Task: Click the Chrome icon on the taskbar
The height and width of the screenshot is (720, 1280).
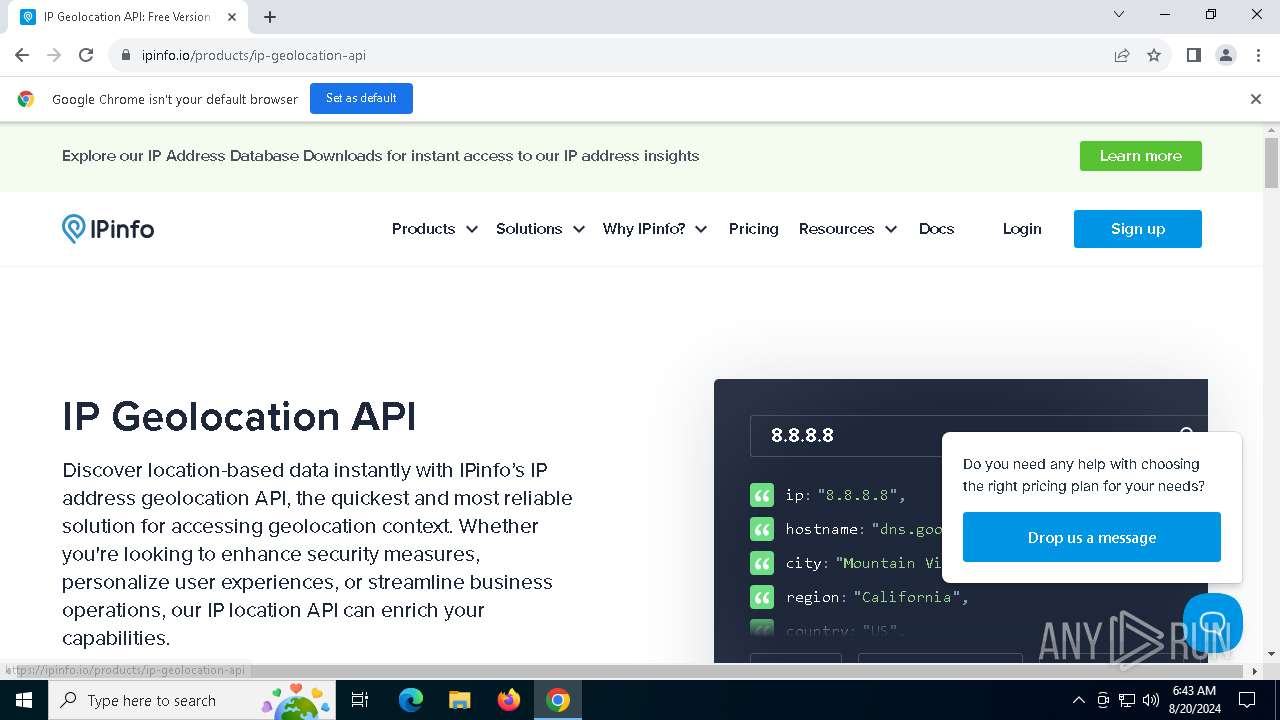Action: tap(558, 700)
